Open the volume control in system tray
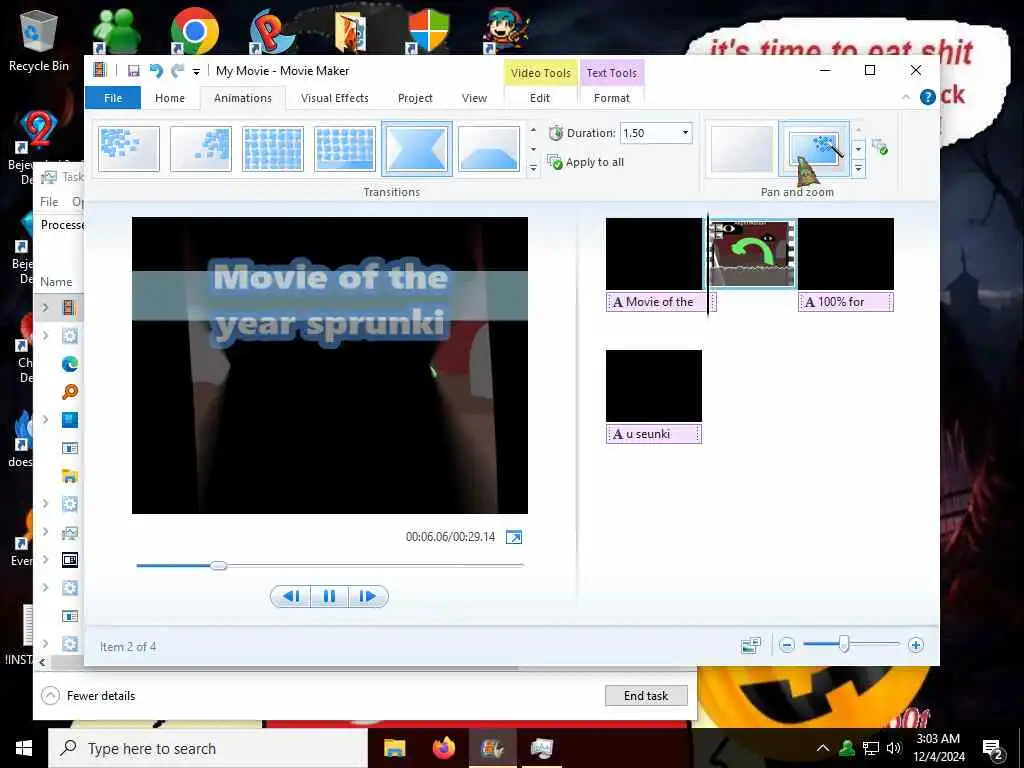The width and height of the screenshot is (1024, 768). tap(894, 748)
